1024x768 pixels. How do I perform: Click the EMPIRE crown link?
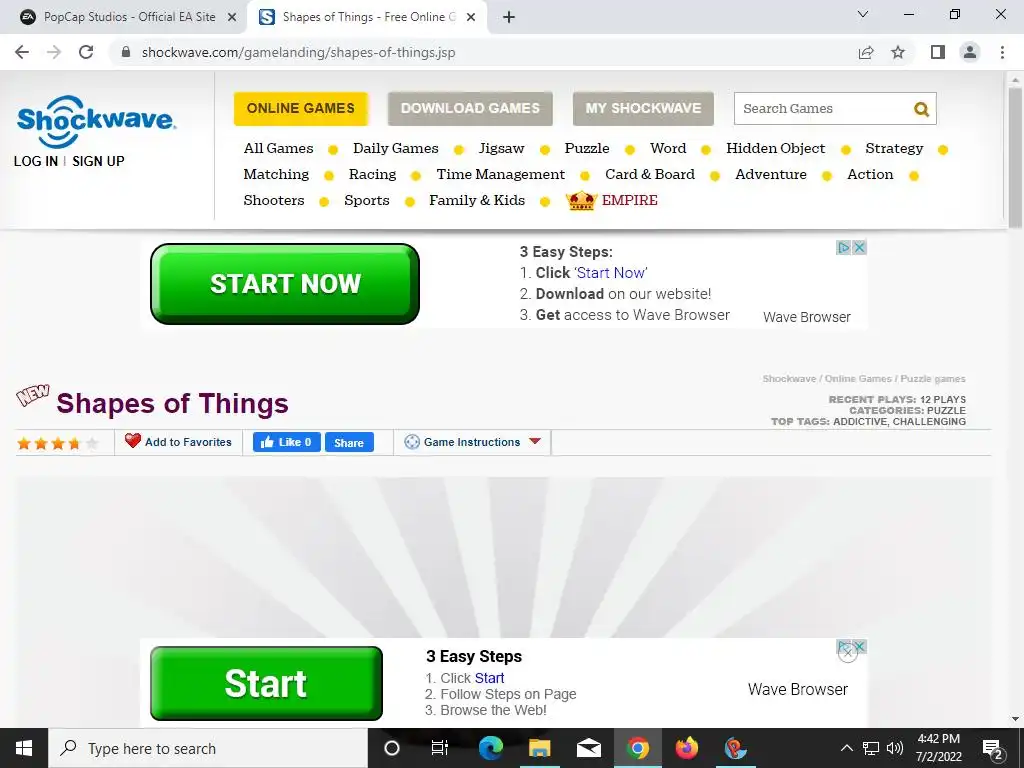tap(612, 200)
